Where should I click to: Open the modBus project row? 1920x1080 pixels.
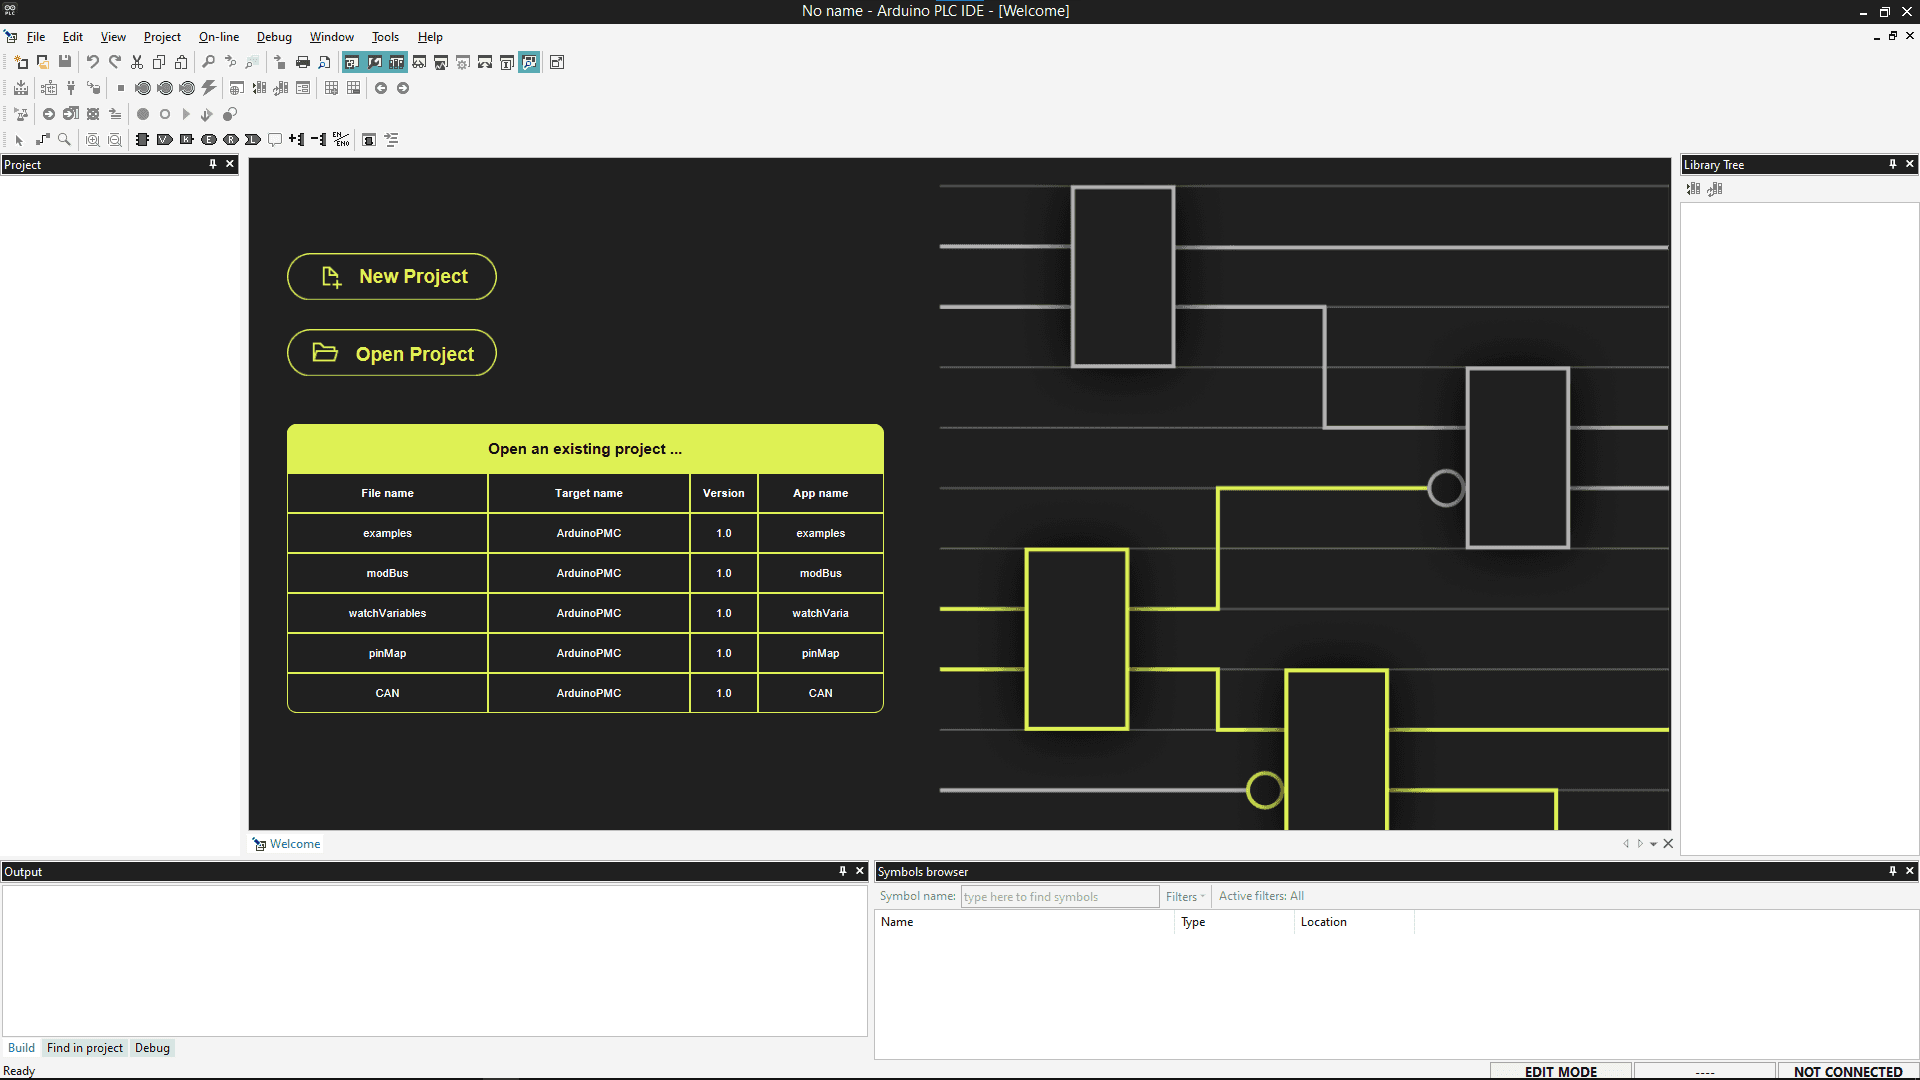(387, 573)
